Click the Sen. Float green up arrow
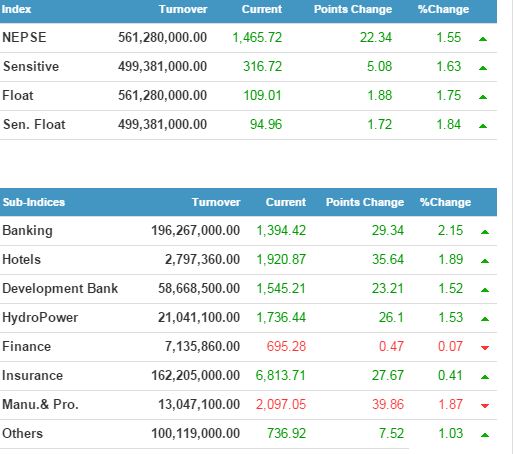This screenshot has height=454, width=513. pyautogui.click(x=483, y=126)
